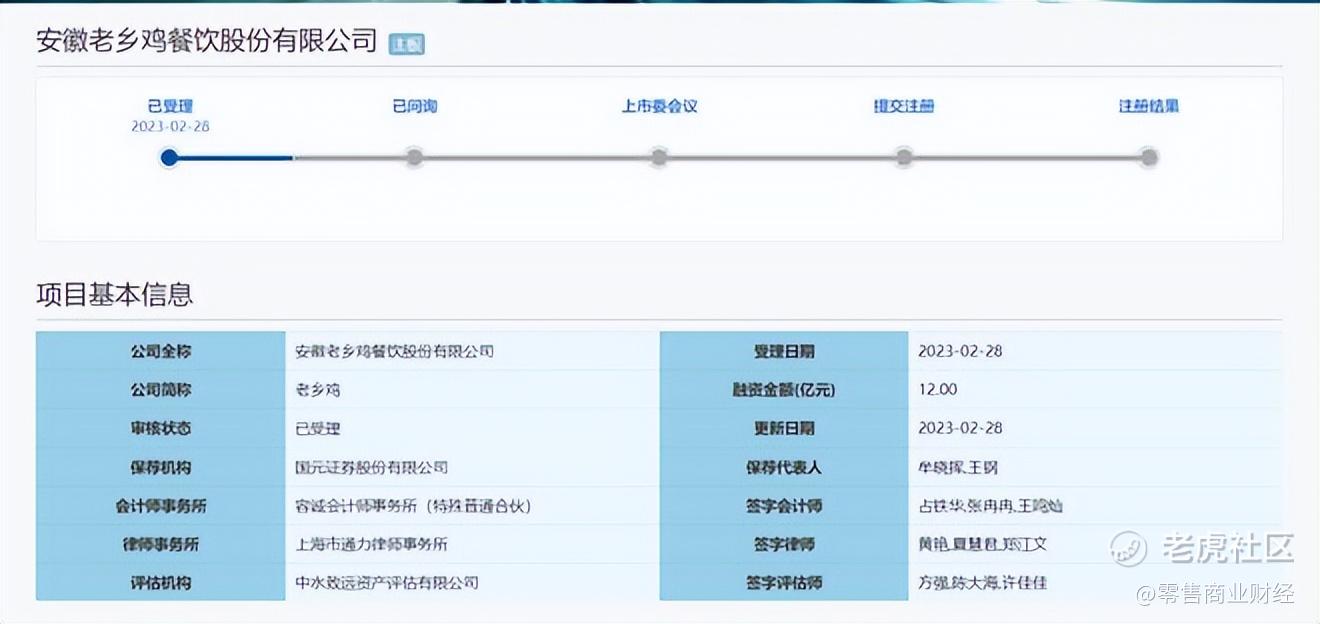Image resolution: width=1320 pixels, height=624 pixels.
Task: Click the 会计师事务所 label cell
Action: pyautogui.click(x=161, y=506)
